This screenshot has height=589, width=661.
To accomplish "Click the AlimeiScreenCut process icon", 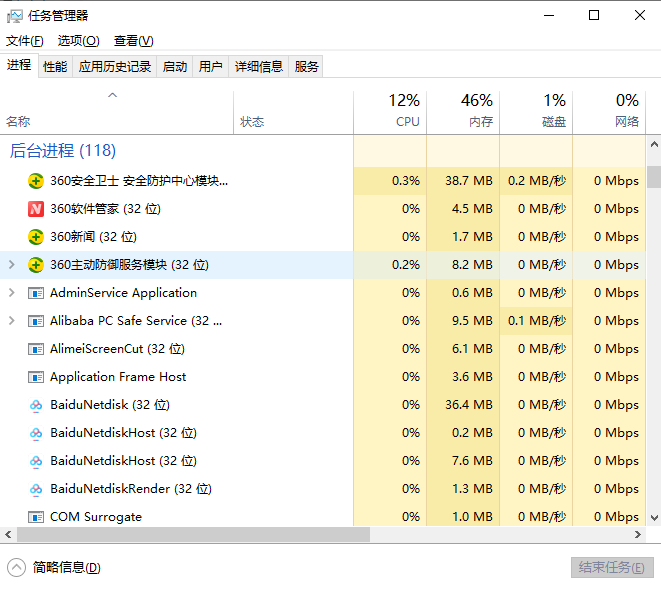I will click(36, 349).
